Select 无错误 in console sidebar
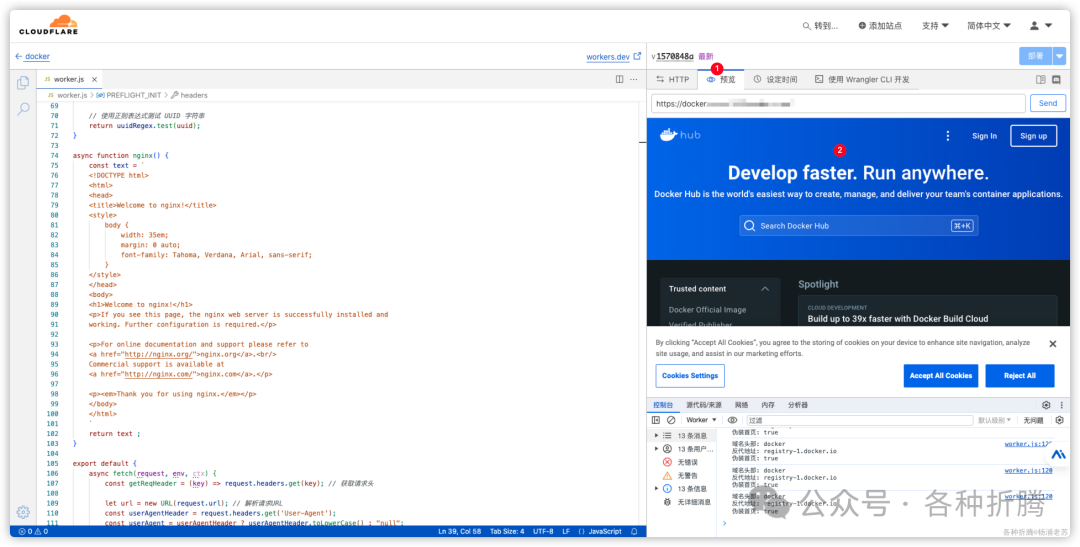 point(687,462)
